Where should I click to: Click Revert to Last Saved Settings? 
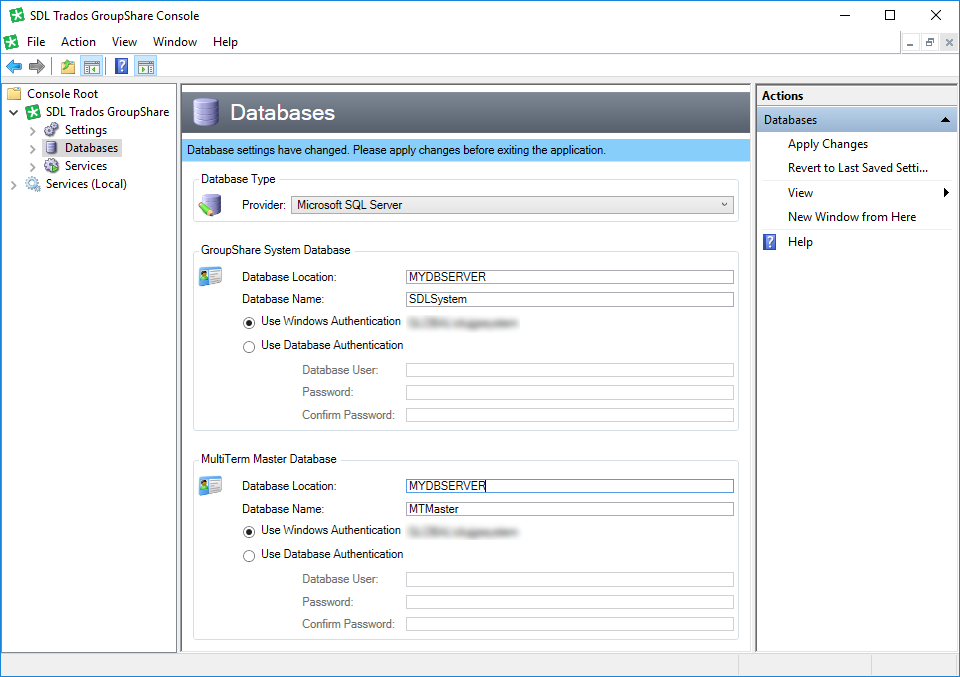point(857,168)
